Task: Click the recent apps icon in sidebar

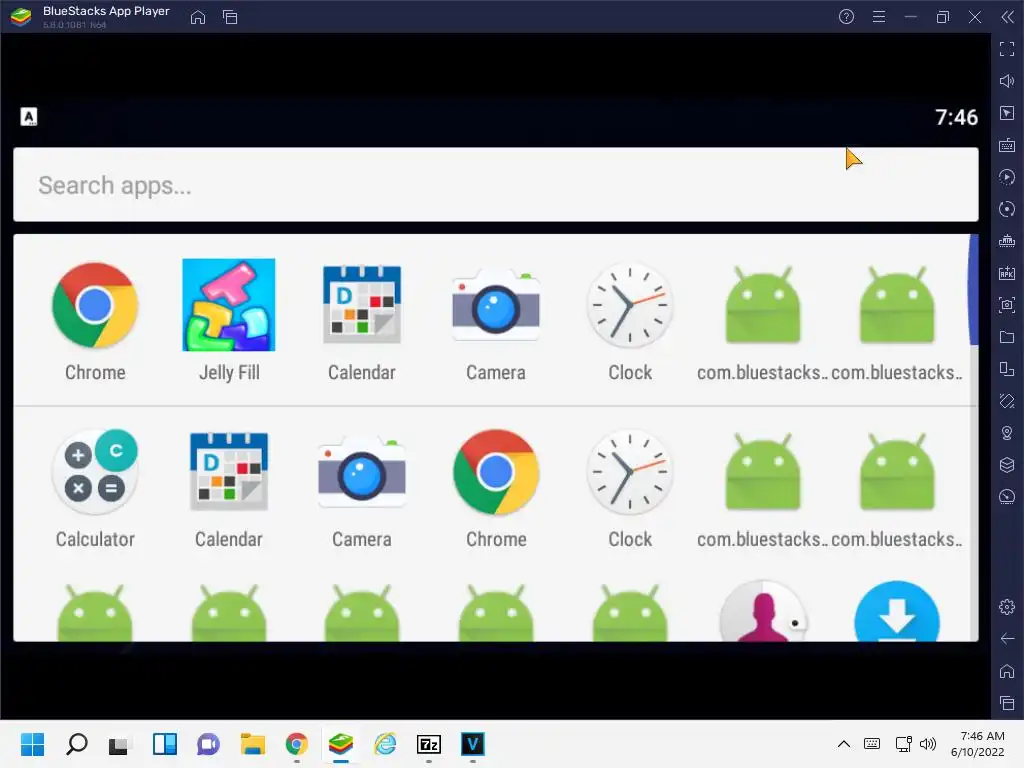Action: click(1007, 703)
